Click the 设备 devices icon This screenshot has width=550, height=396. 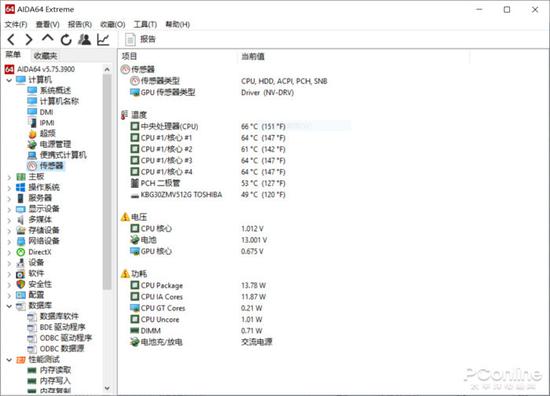[21, 263]
